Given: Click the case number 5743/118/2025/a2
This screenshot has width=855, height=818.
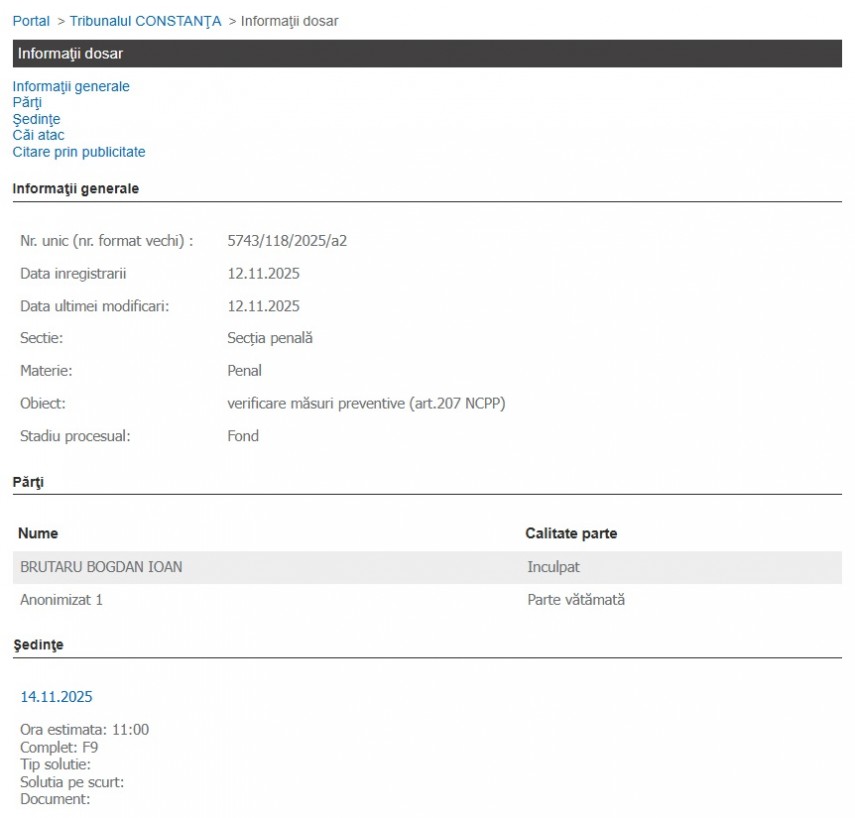Looking at the screenshot, I should (x=287, y=241).
